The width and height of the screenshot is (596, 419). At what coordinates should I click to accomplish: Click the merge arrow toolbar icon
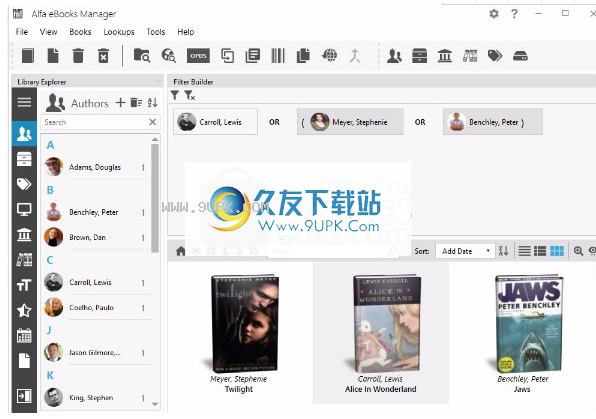355,56
